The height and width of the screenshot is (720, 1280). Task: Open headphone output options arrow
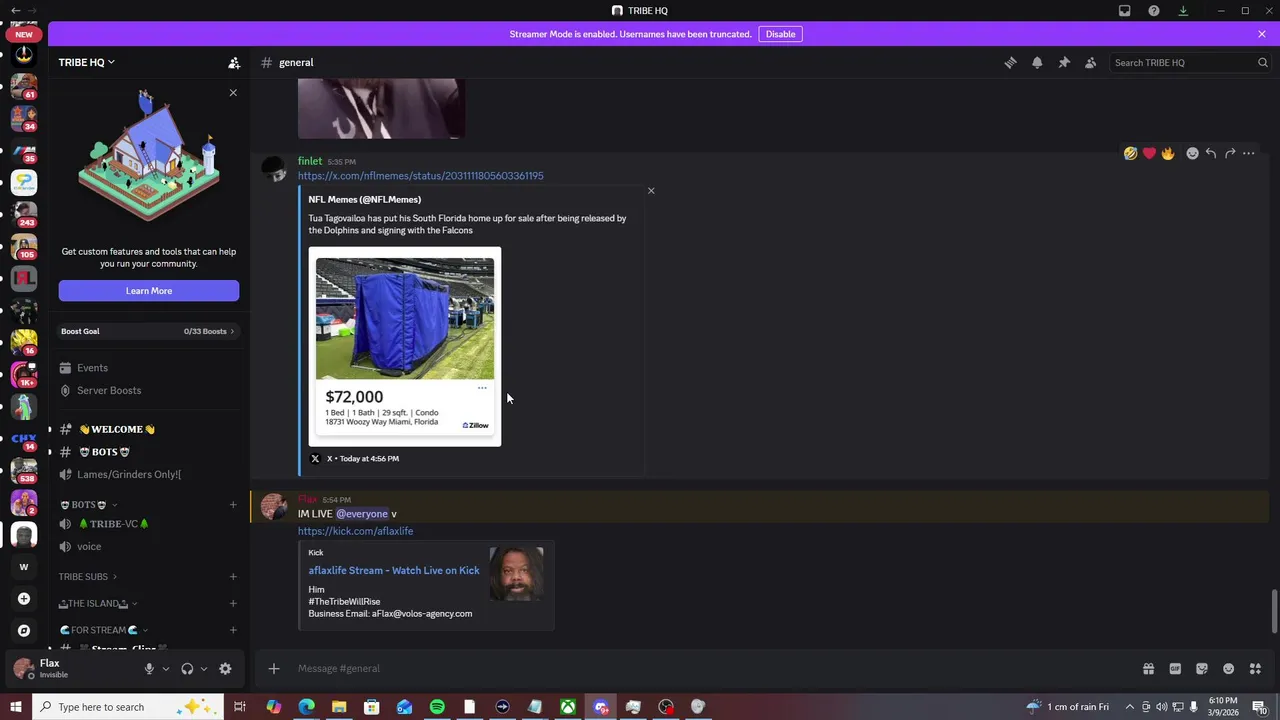204,669
